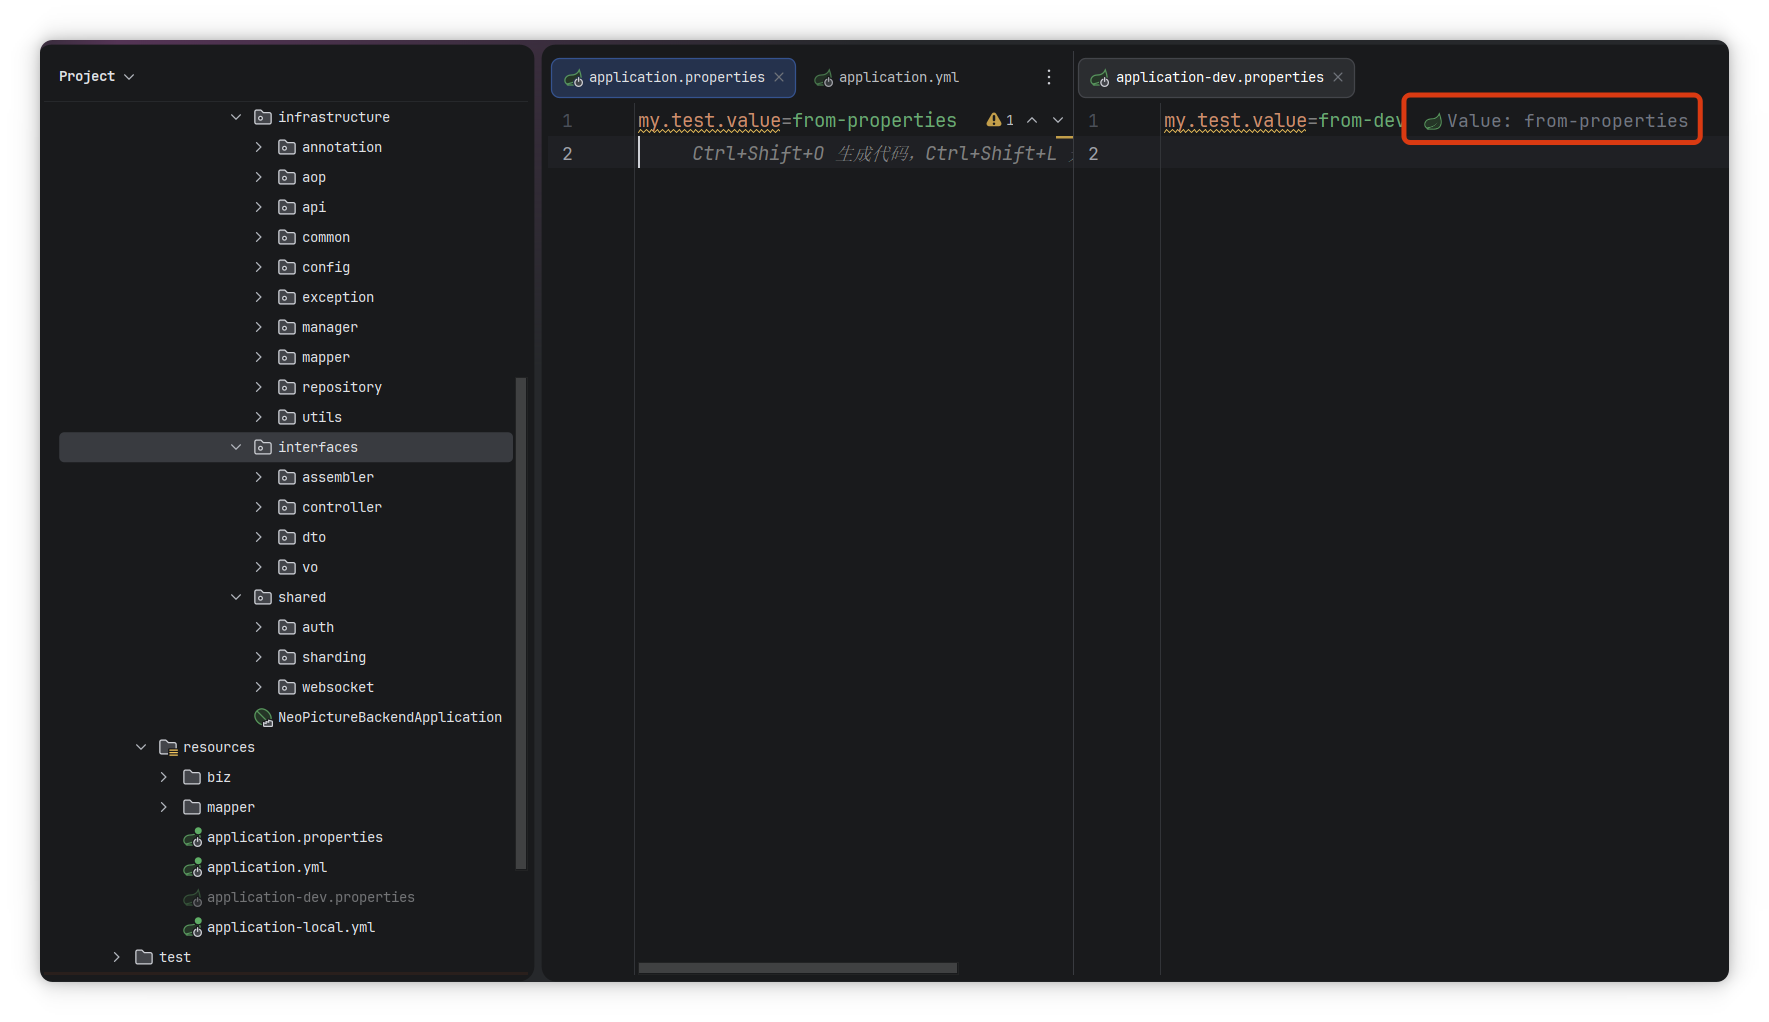Viewport: 1769px width, 1022px height.
Task: Close the application-dev.properties editor tab
Action: click(x=1338, y=77)
